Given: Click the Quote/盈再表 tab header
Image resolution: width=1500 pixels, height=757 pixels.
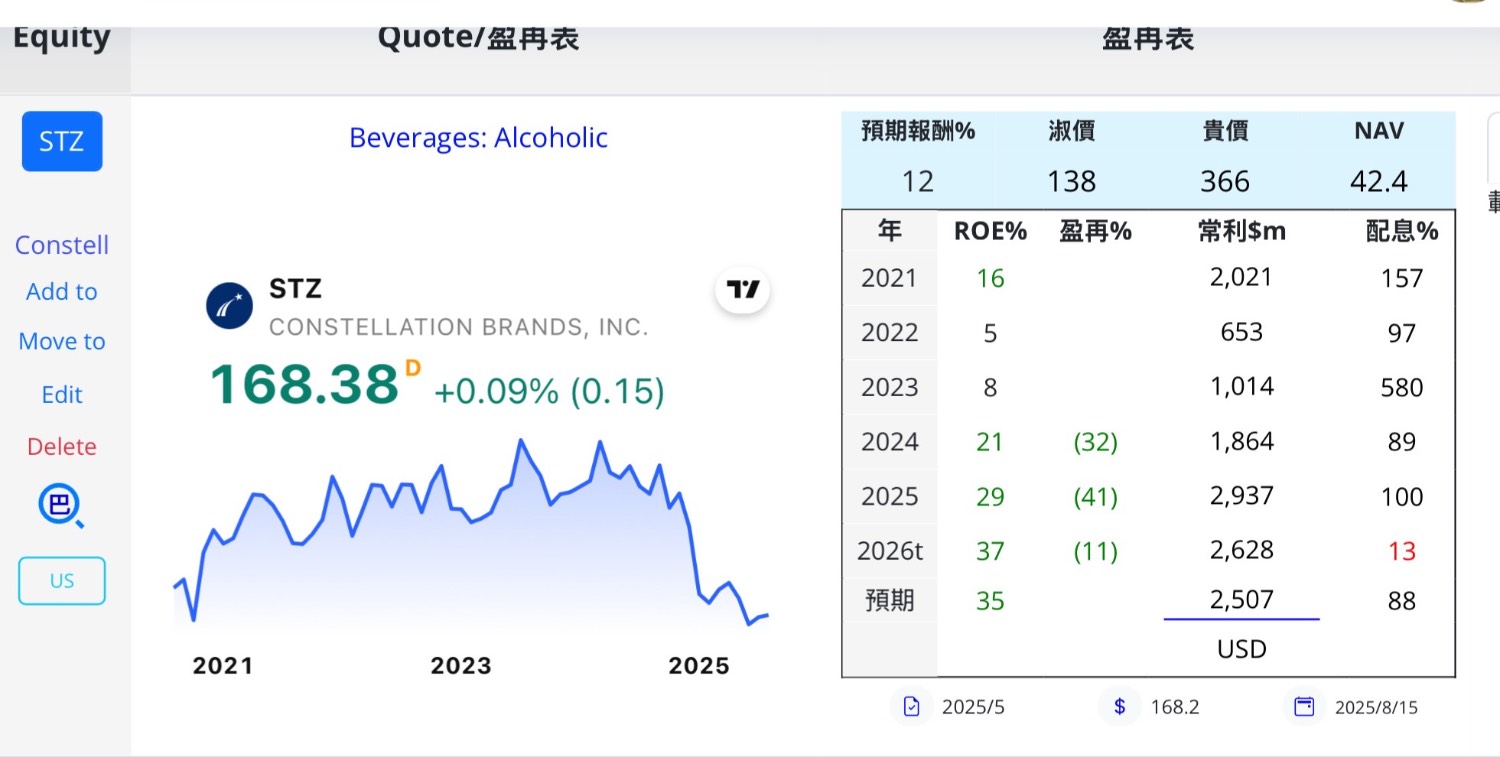Looking at the screenshot, I should coord(478,38).
